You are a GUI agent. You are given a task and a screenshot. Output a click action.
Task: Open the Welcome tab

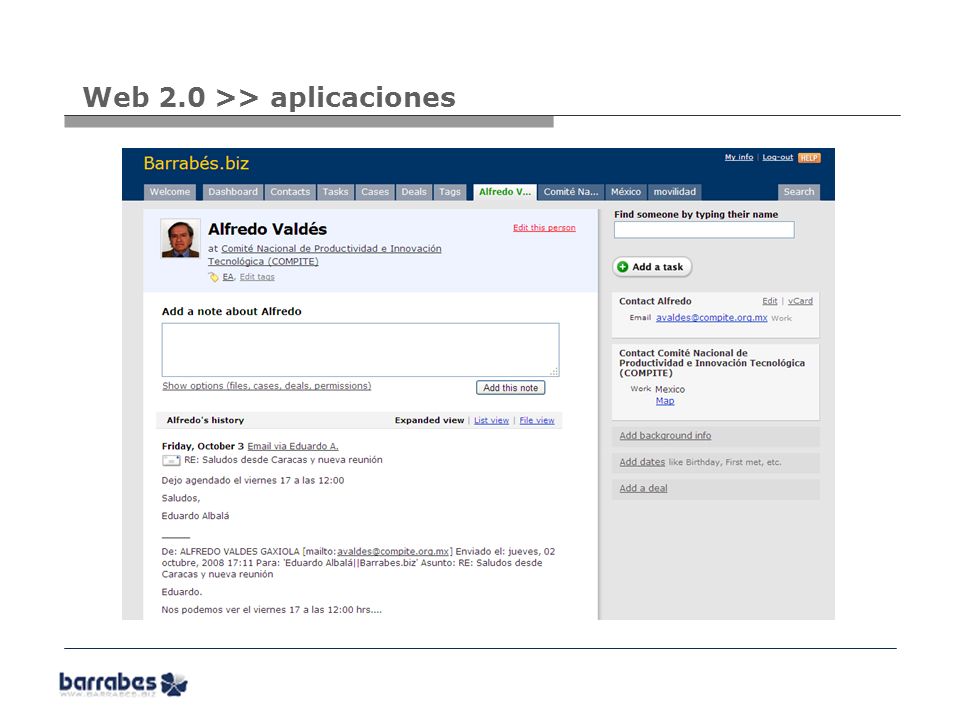coord(170,192)
